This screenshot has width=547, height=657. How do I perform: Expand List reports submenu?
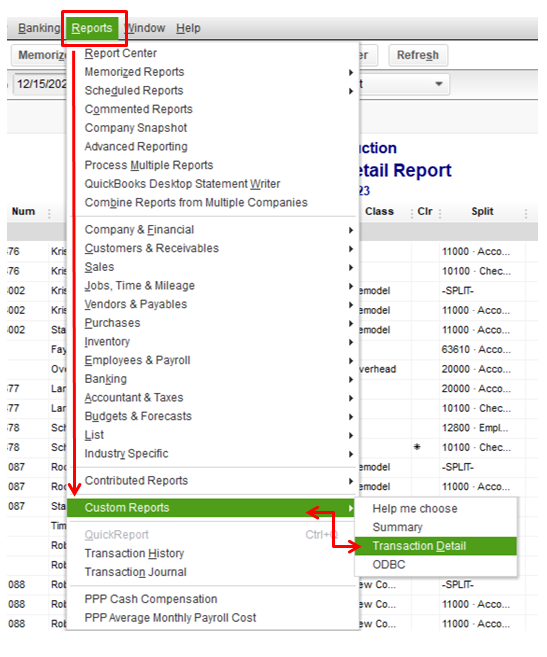pos(213,435)
